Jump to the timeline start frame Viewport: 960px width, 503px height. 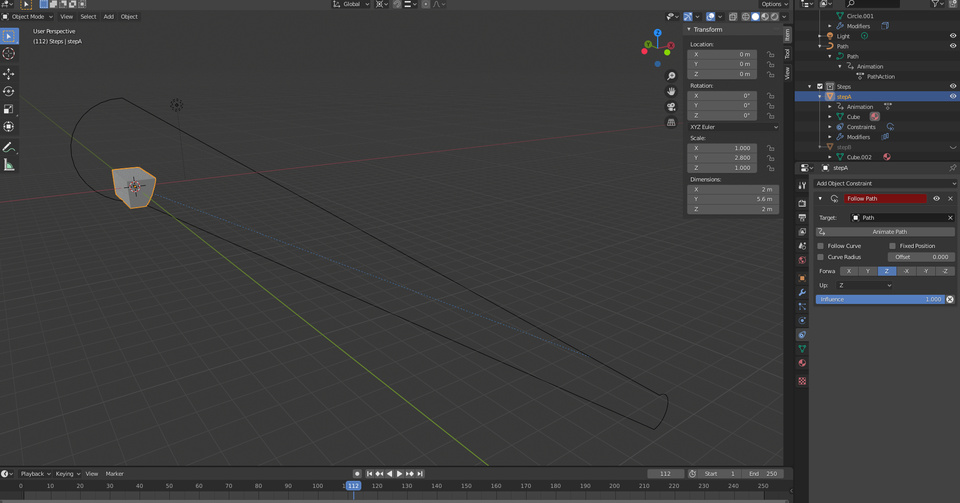click(369, 474)
